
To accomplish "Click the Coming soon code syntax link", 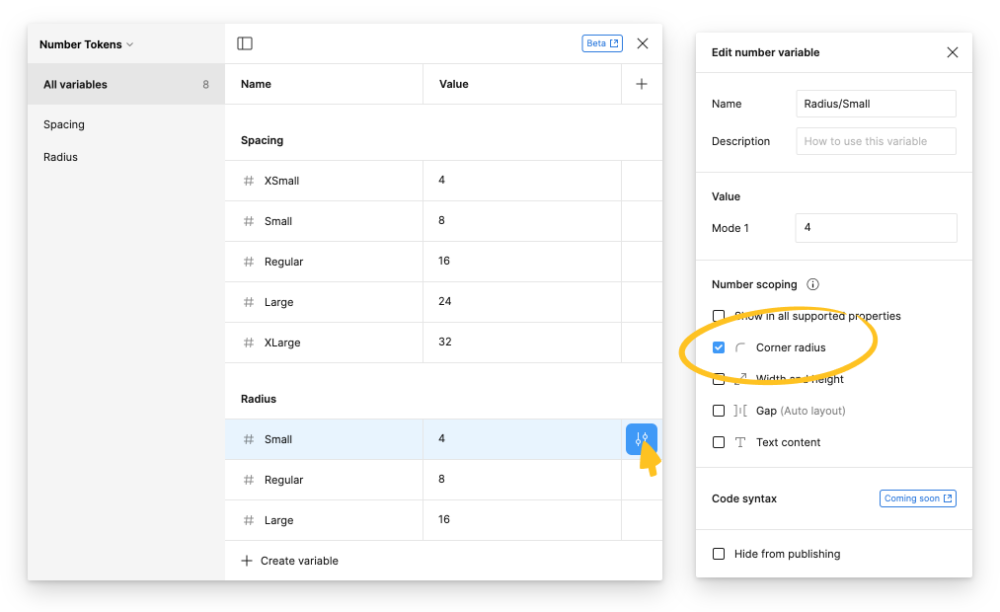I will click(917, 498).
